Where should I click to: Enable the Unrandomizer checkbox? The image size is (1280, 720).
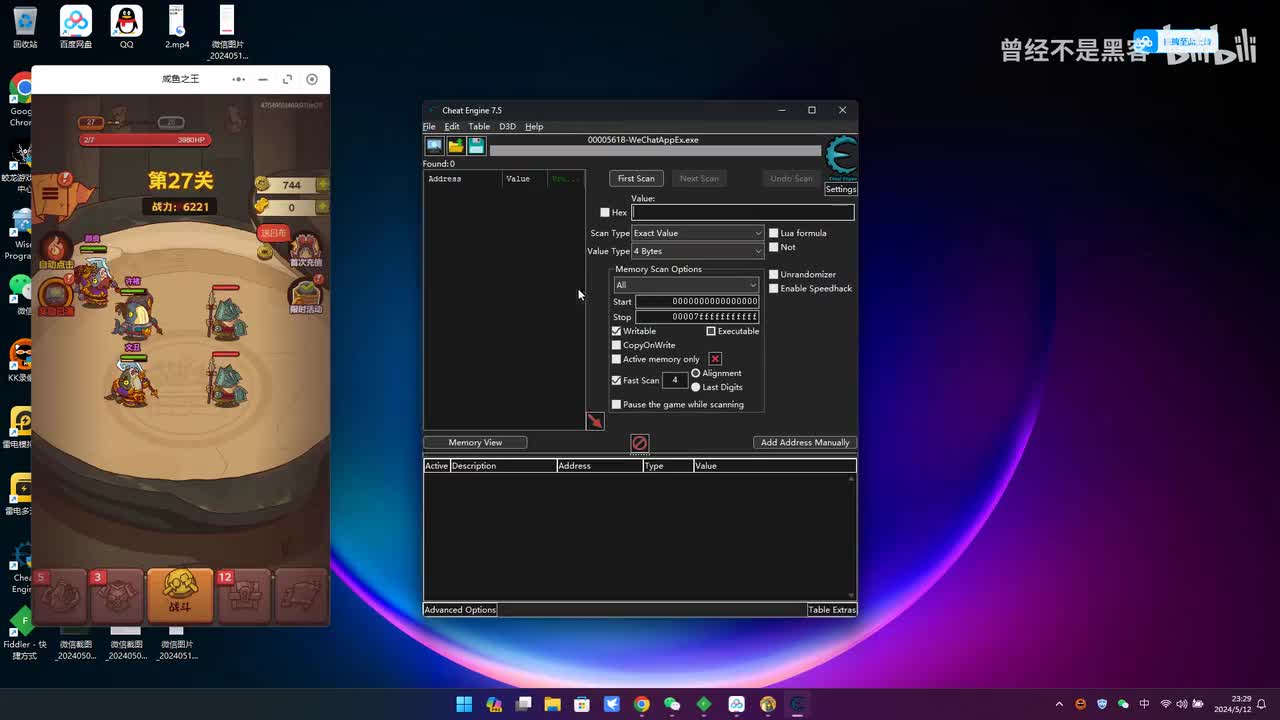click(x=774, y=274)
